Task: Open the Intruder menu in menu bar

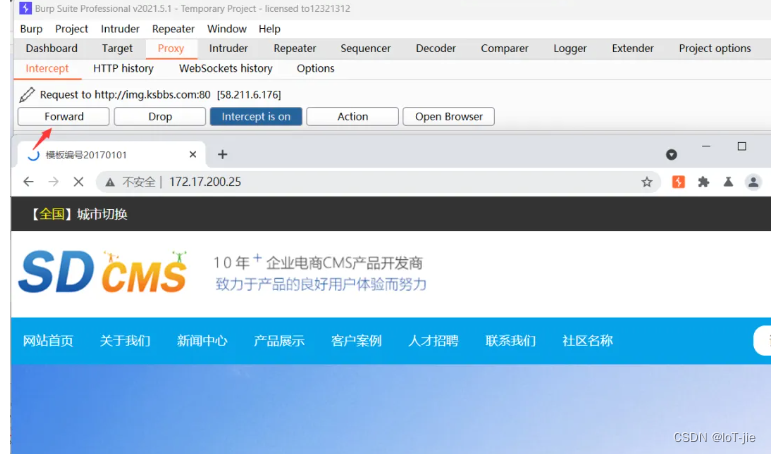Action: (120, 29)
